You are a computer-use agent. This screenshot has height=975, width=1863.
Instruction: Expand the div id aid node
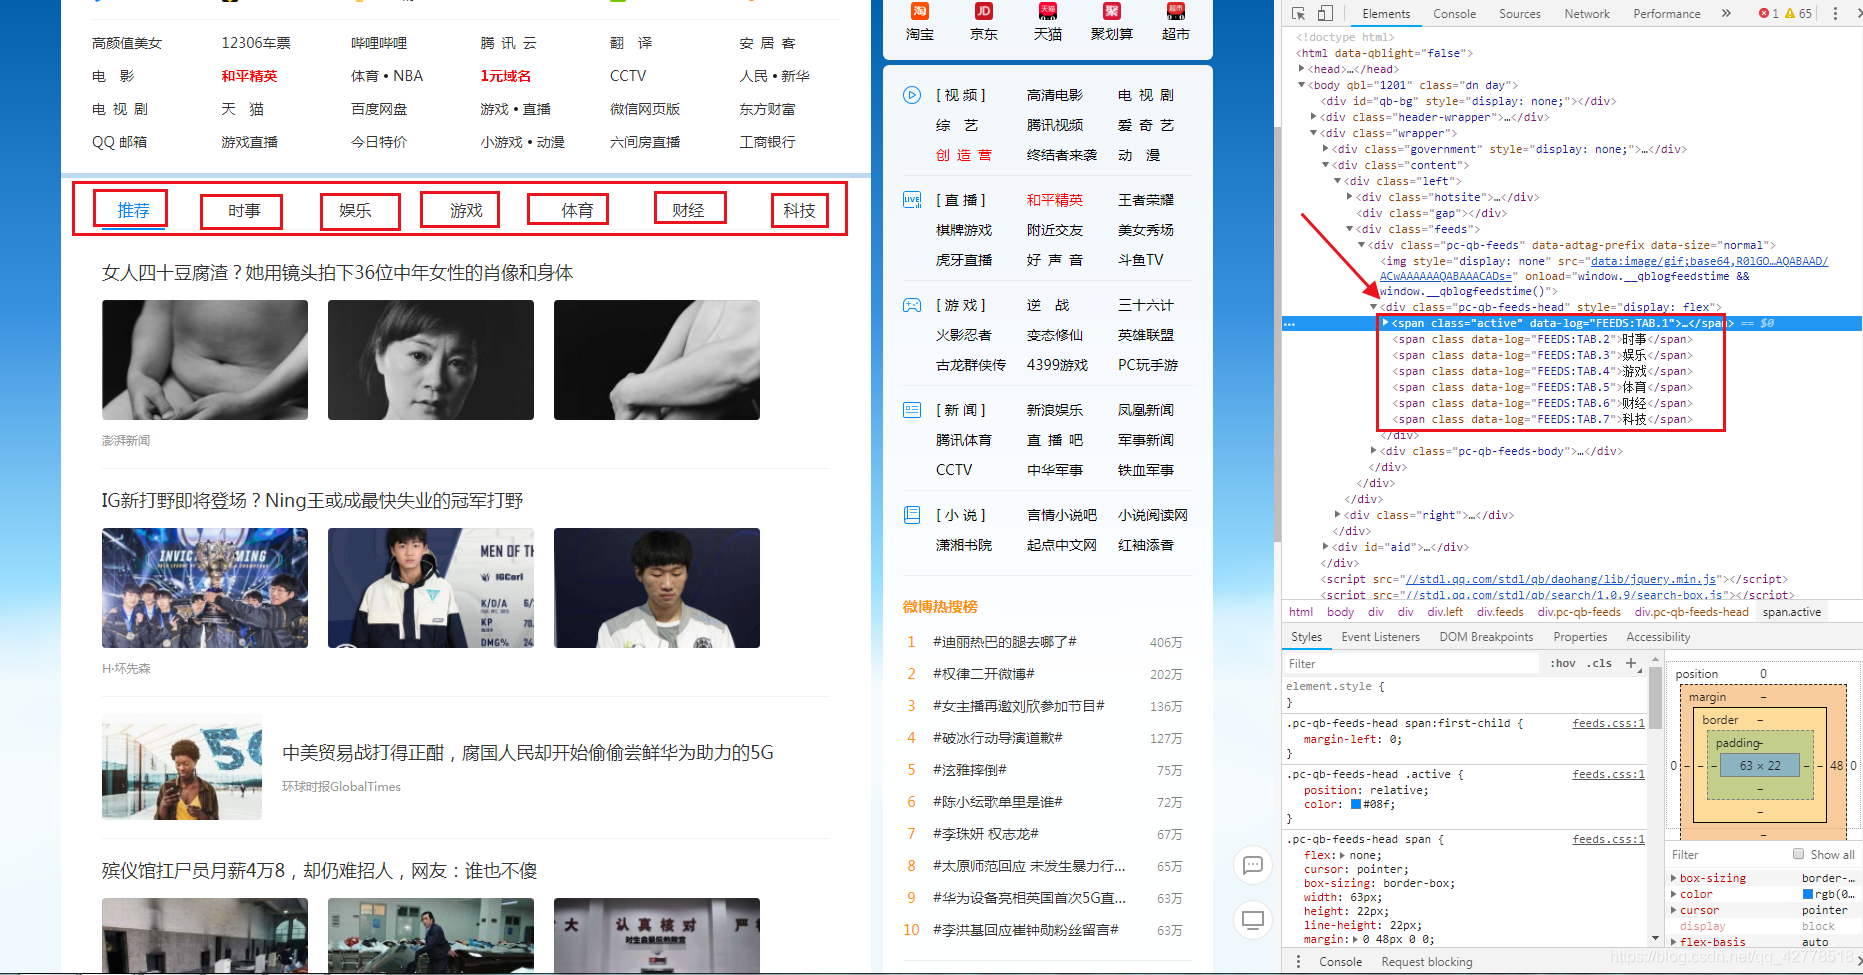click(x=1325, y=547)
